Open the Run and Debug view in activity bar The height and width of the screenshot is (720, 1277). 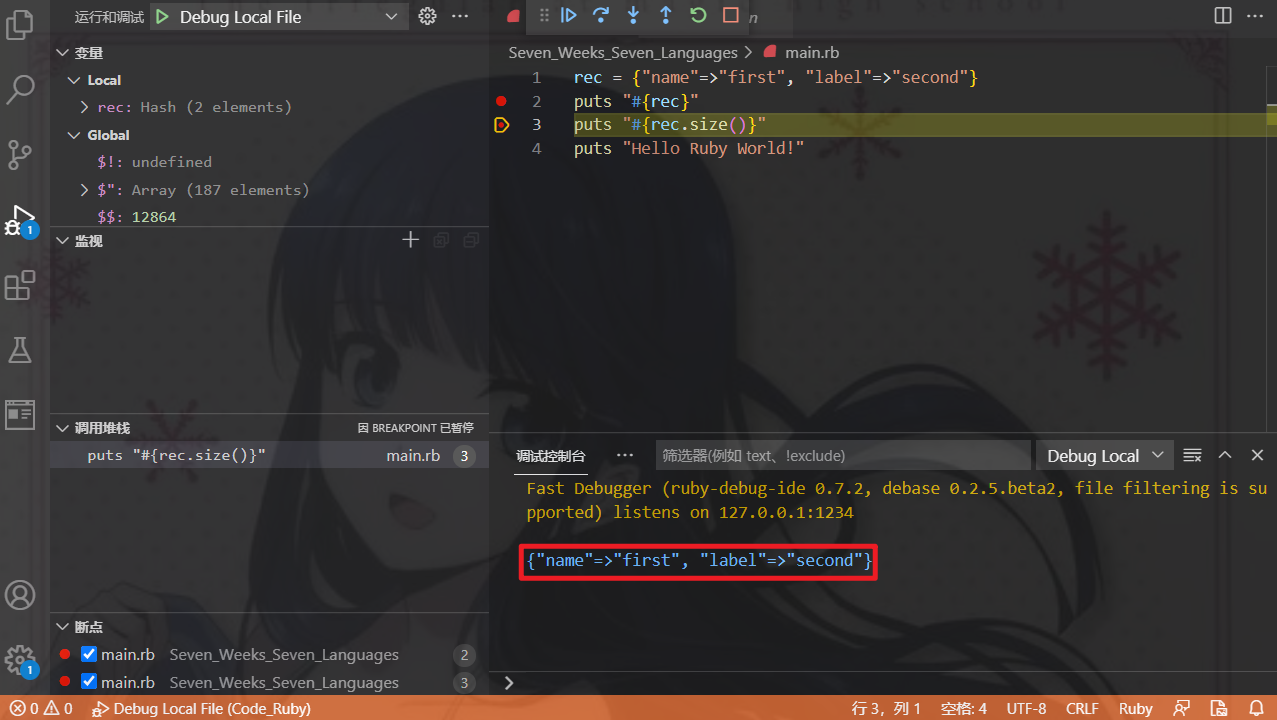click(20, 218)
